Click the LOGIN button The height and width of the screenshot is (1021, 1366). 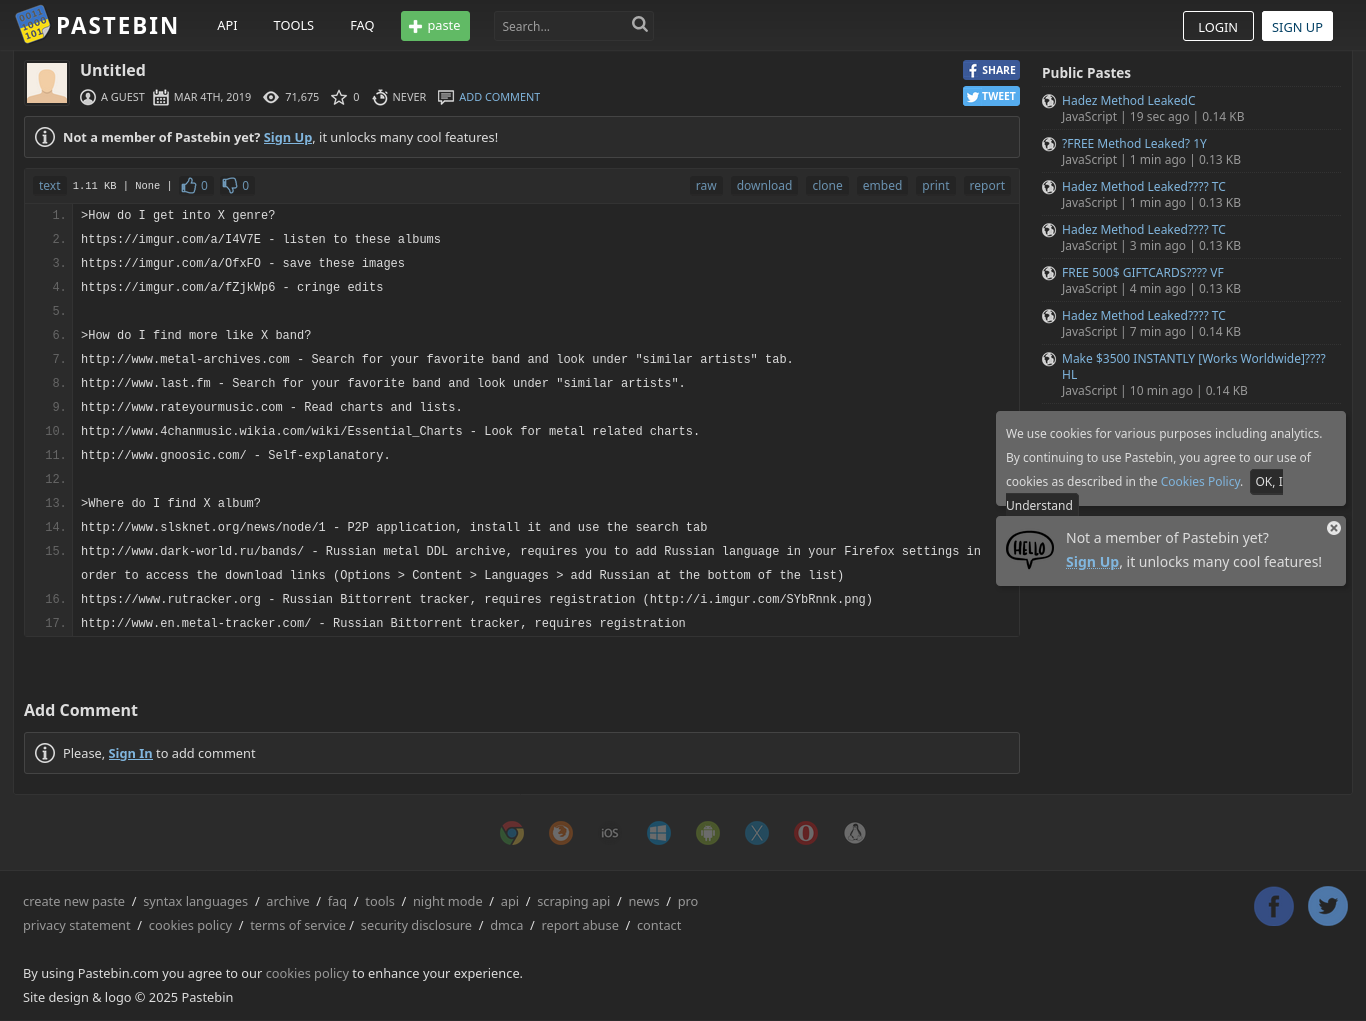(1218, 26)
